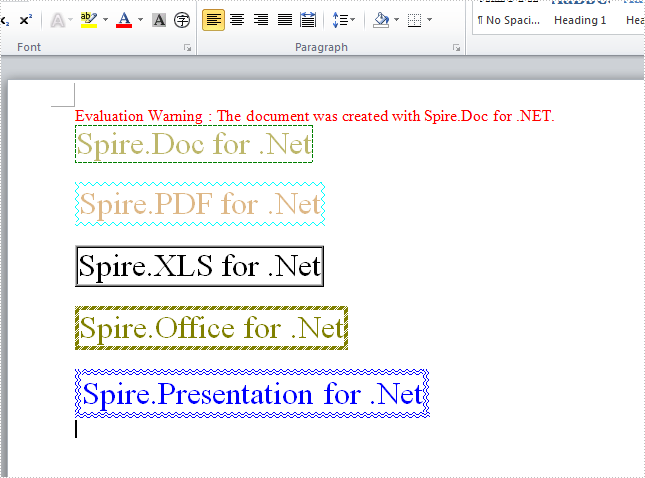Viewport: 645px width, 478px height.
Task: Click on Evaluation Warning red text
Action: tap(315, 116)
